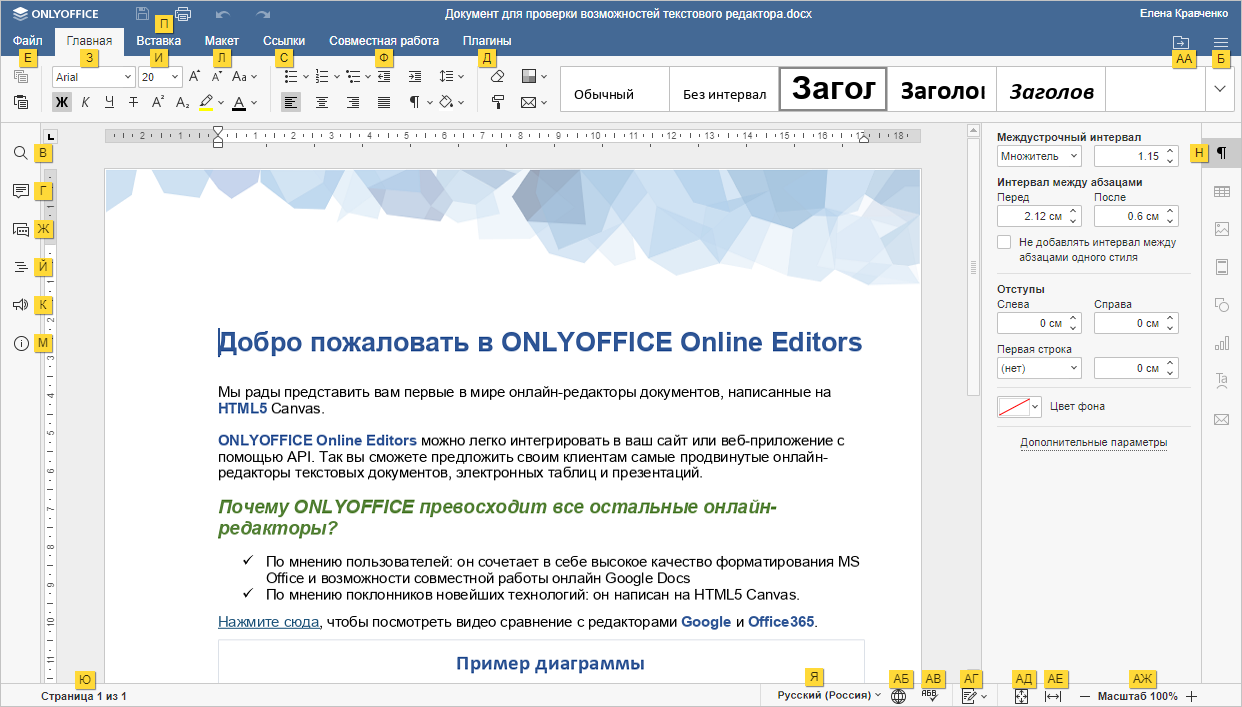Zoom in with the plus icon
The height and width of the screenshot is (707, 1242).
[x=1191, y=696]
